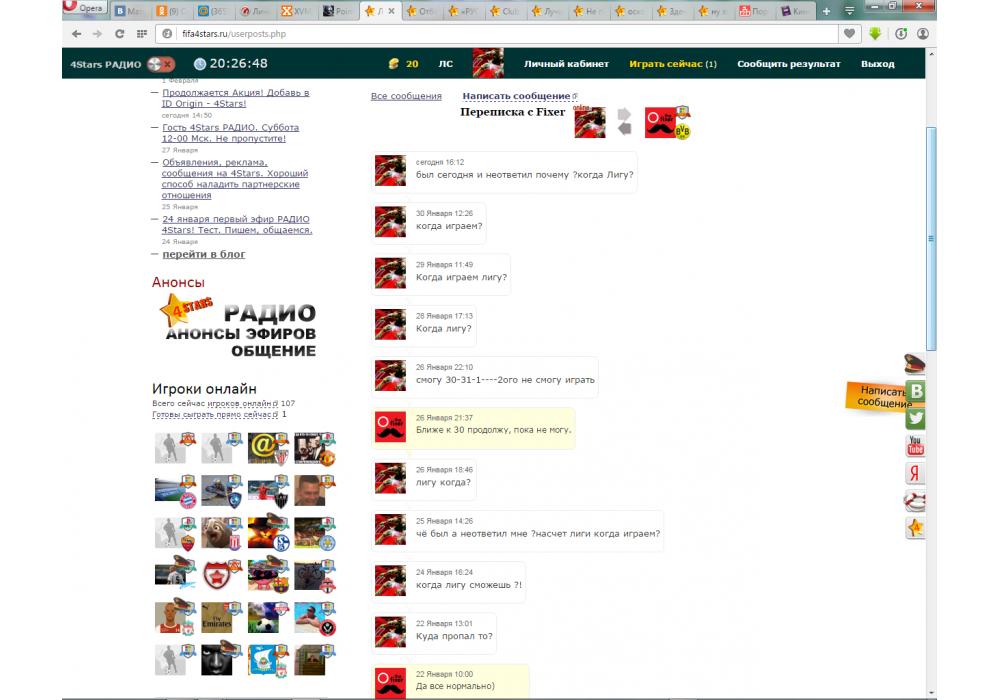Click Готовы сыграть прямо сейчас link

click(x=214, y=414)
